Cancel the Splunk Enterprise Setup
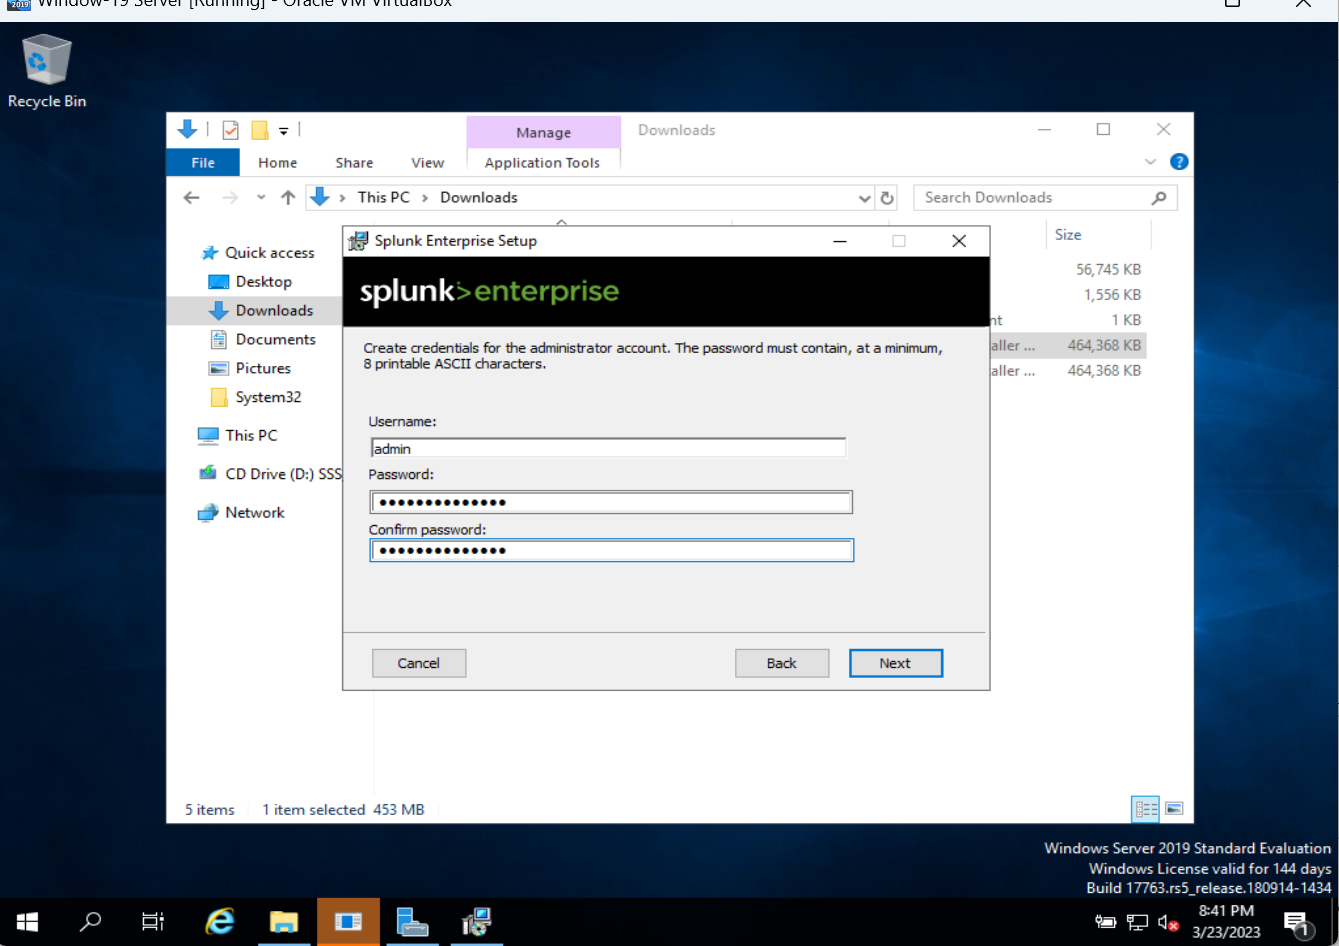This screenshot has height=946, width=1339. point(418,663)
